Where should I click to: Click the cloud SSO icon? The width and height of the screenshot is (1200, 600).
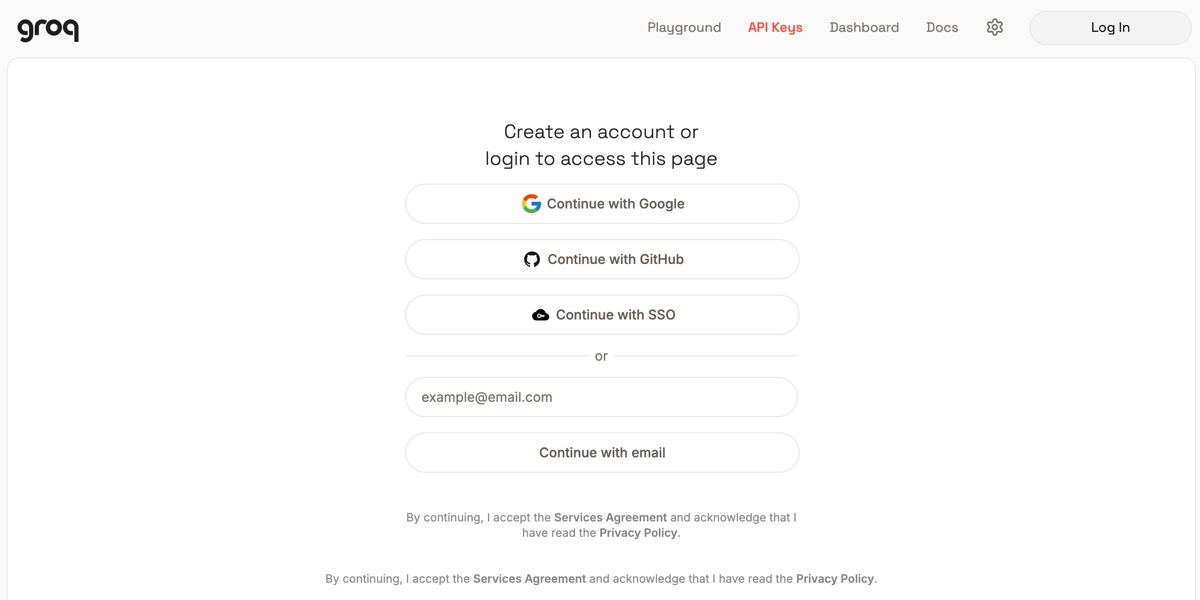[x=540, y=314]
